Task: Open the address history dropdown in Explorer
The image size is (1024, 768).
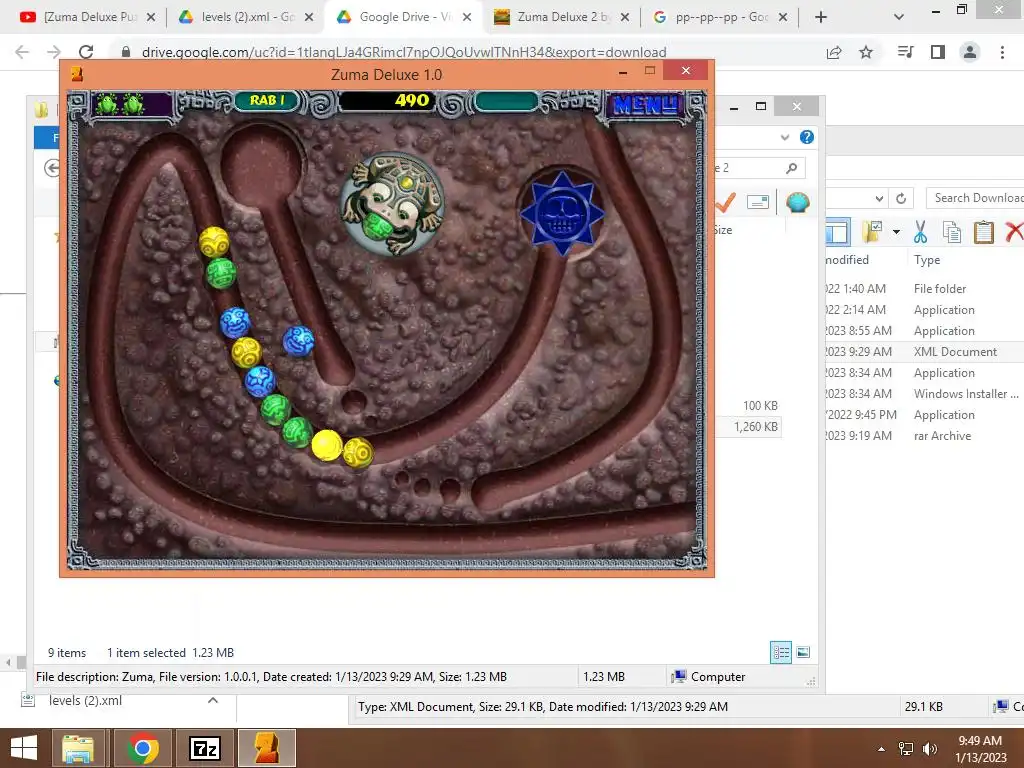Action: [x=879, y=199]
